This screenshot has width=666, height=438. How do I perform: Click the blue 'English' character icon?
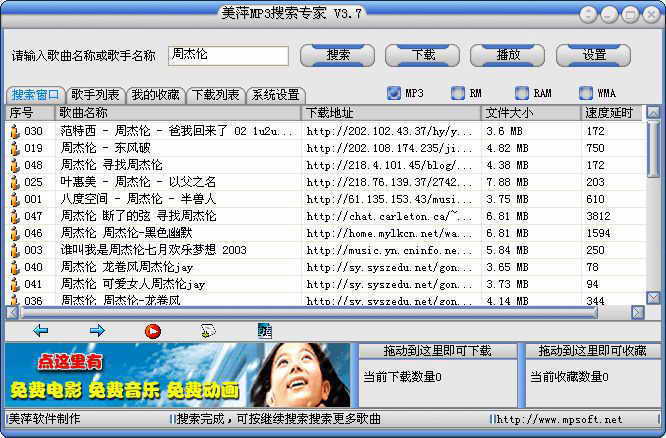point(264,330)
